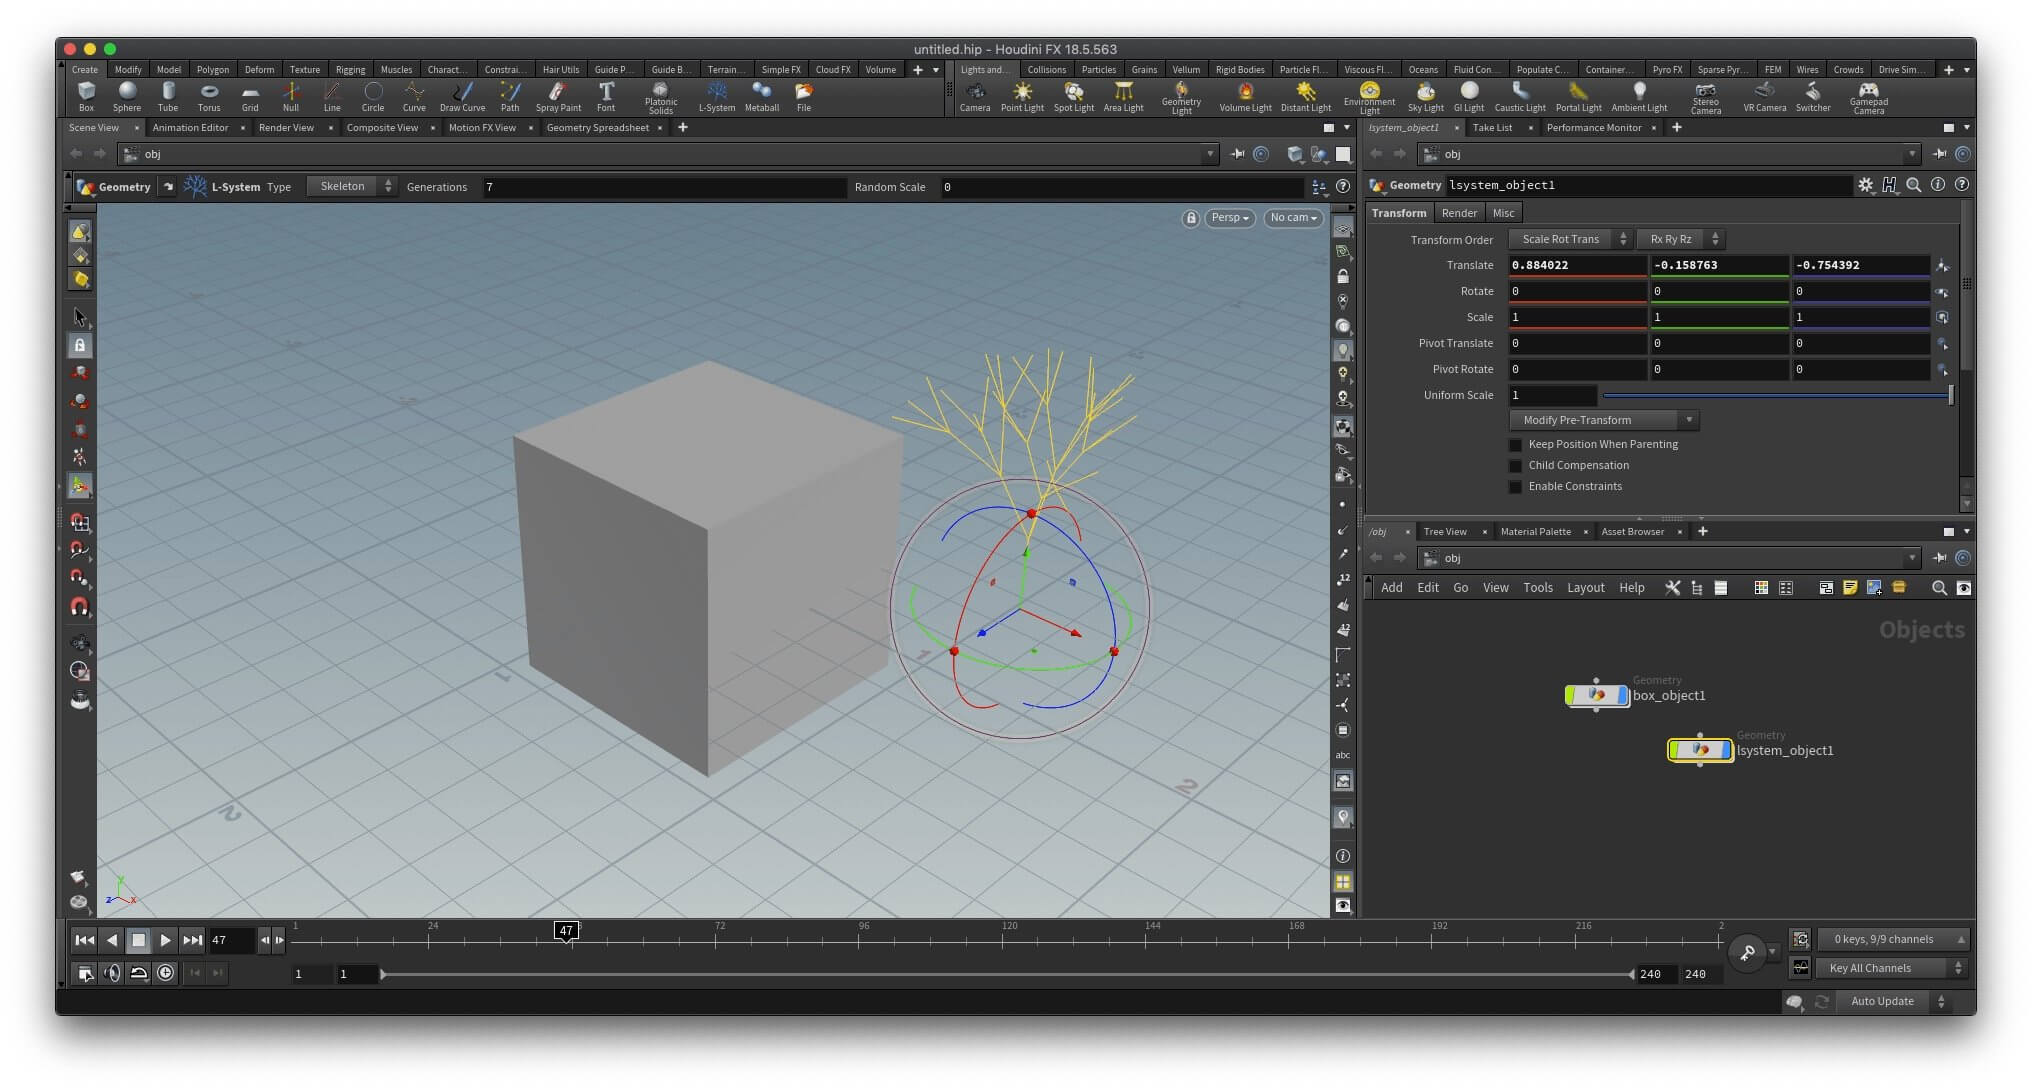2032x1089 pixels.
Task: Select the Gamepad Camera tool
Action: coord(1868,98)
